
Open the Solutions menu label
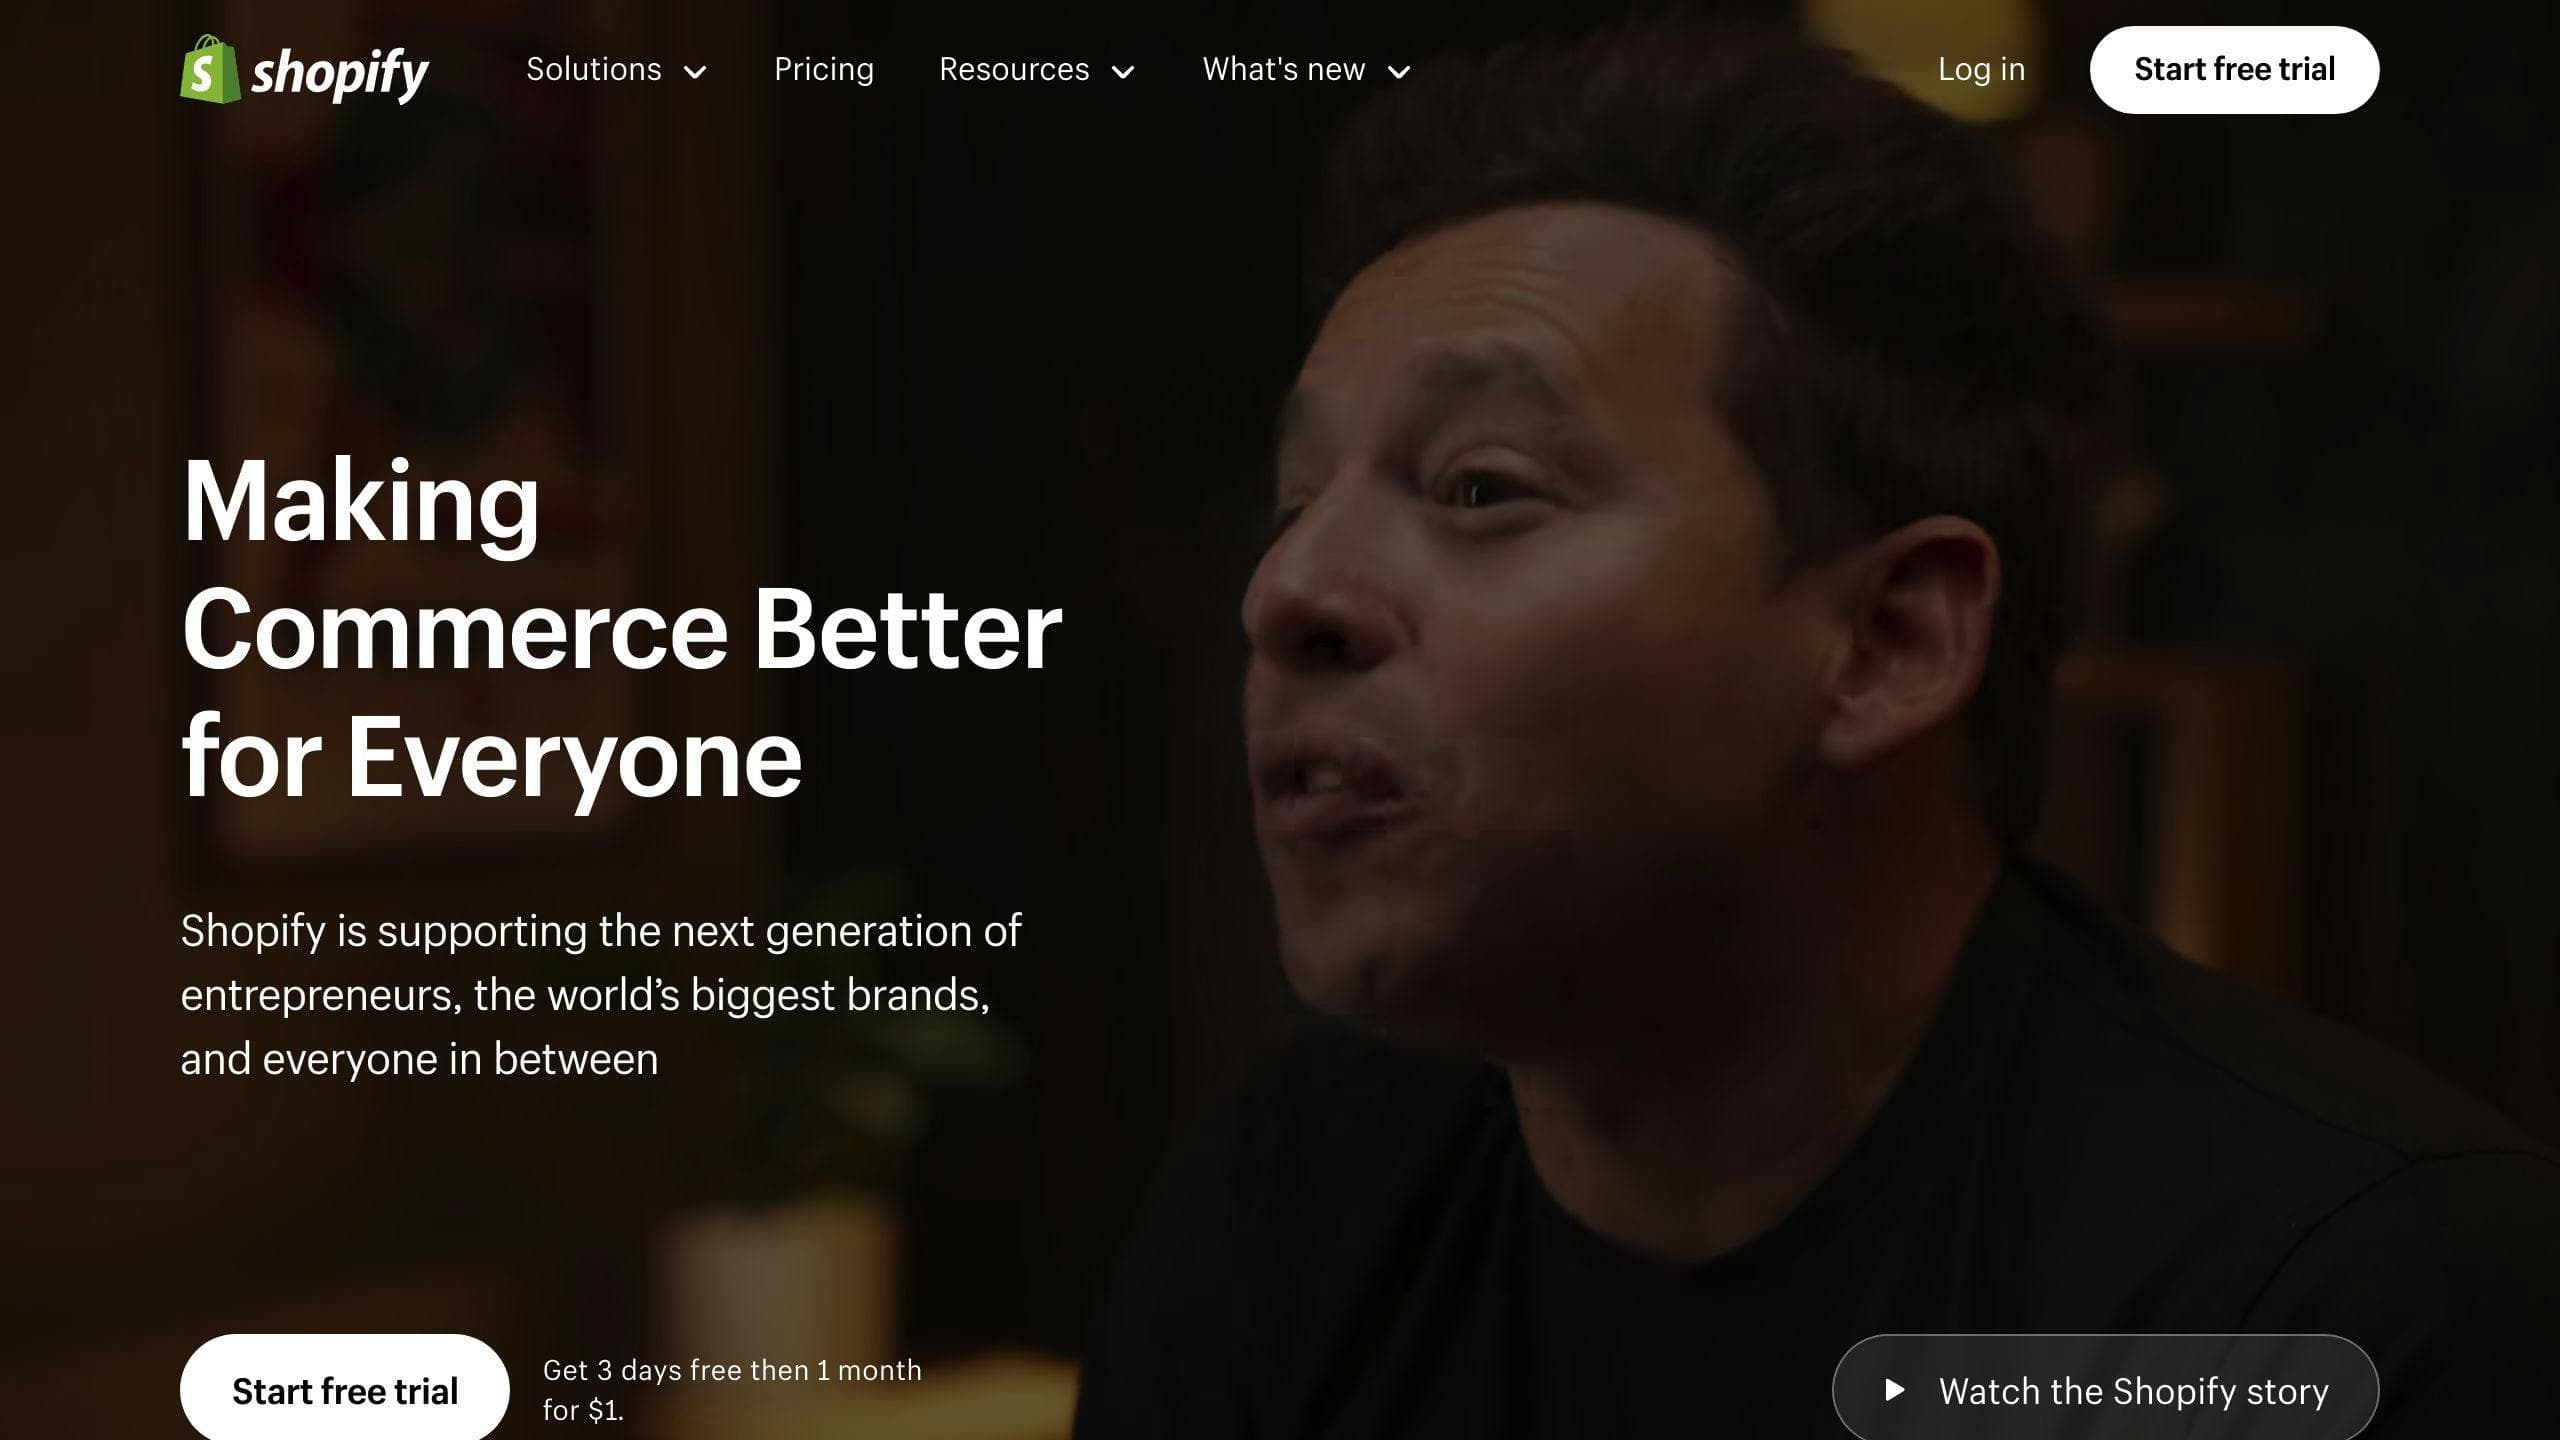tap(593, 69)
